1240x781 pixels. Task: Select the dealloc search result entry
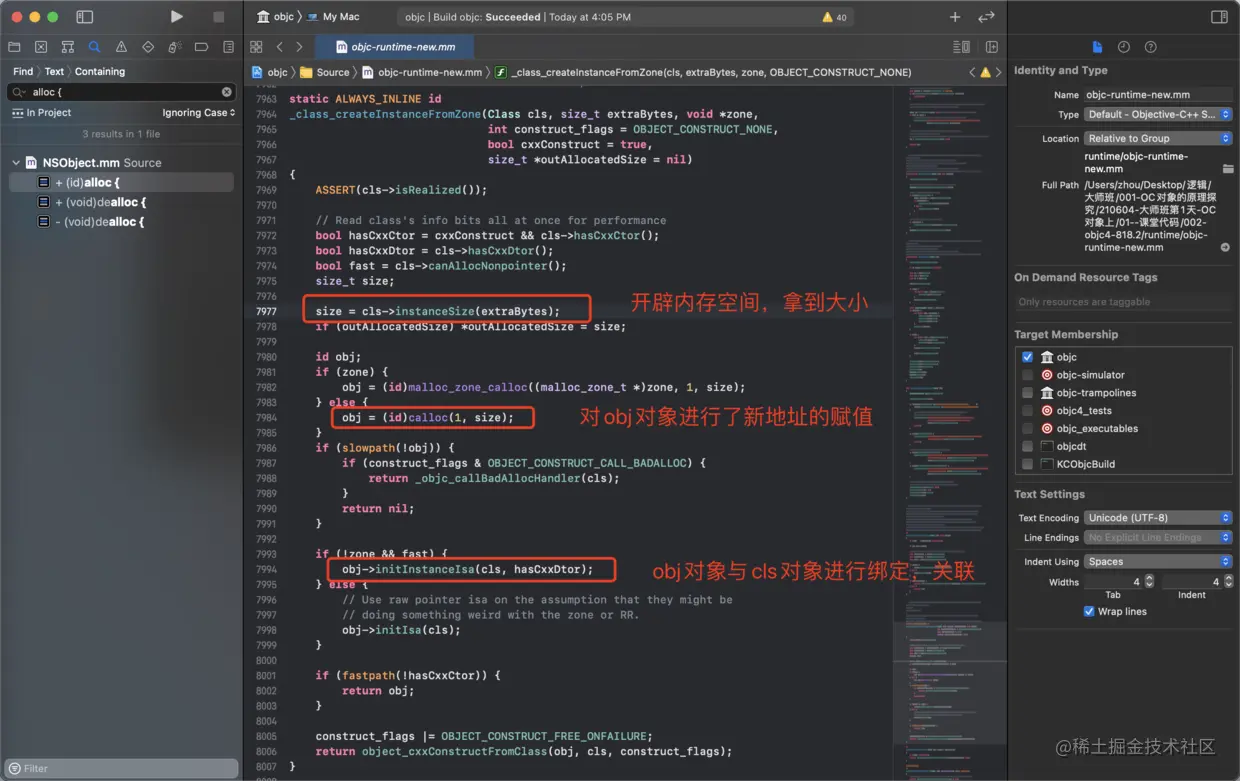coord(106,202)
